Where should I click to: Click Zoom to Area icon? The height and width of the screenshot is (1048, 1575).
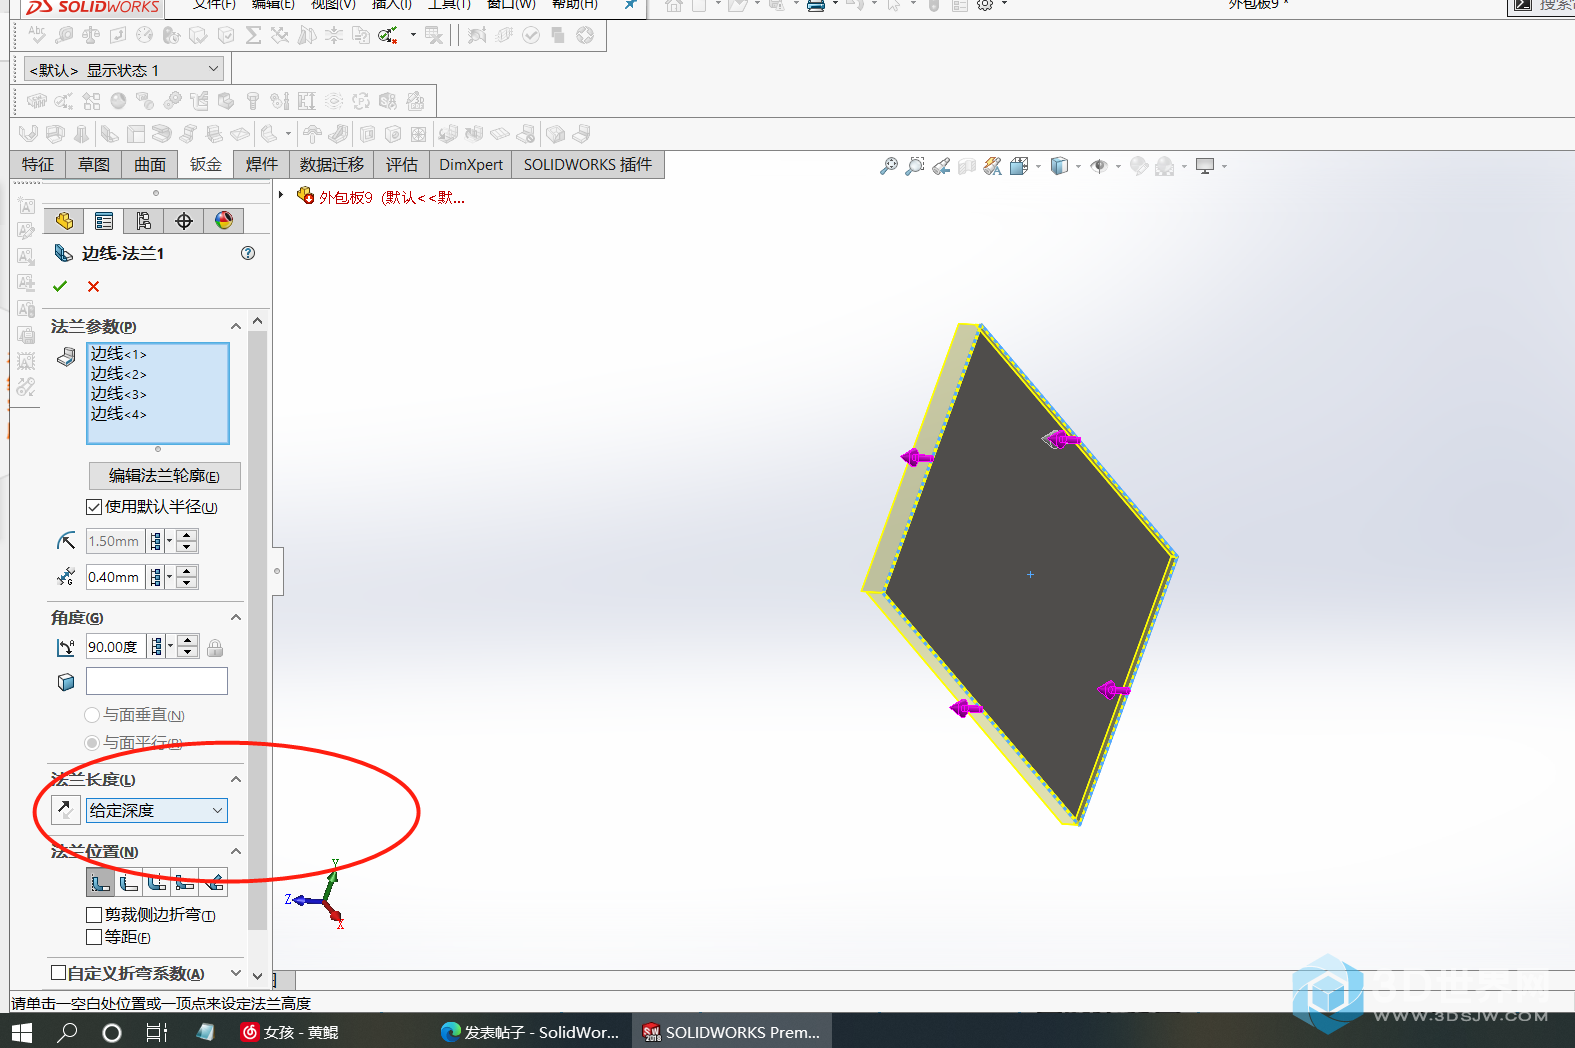point(914,166)
